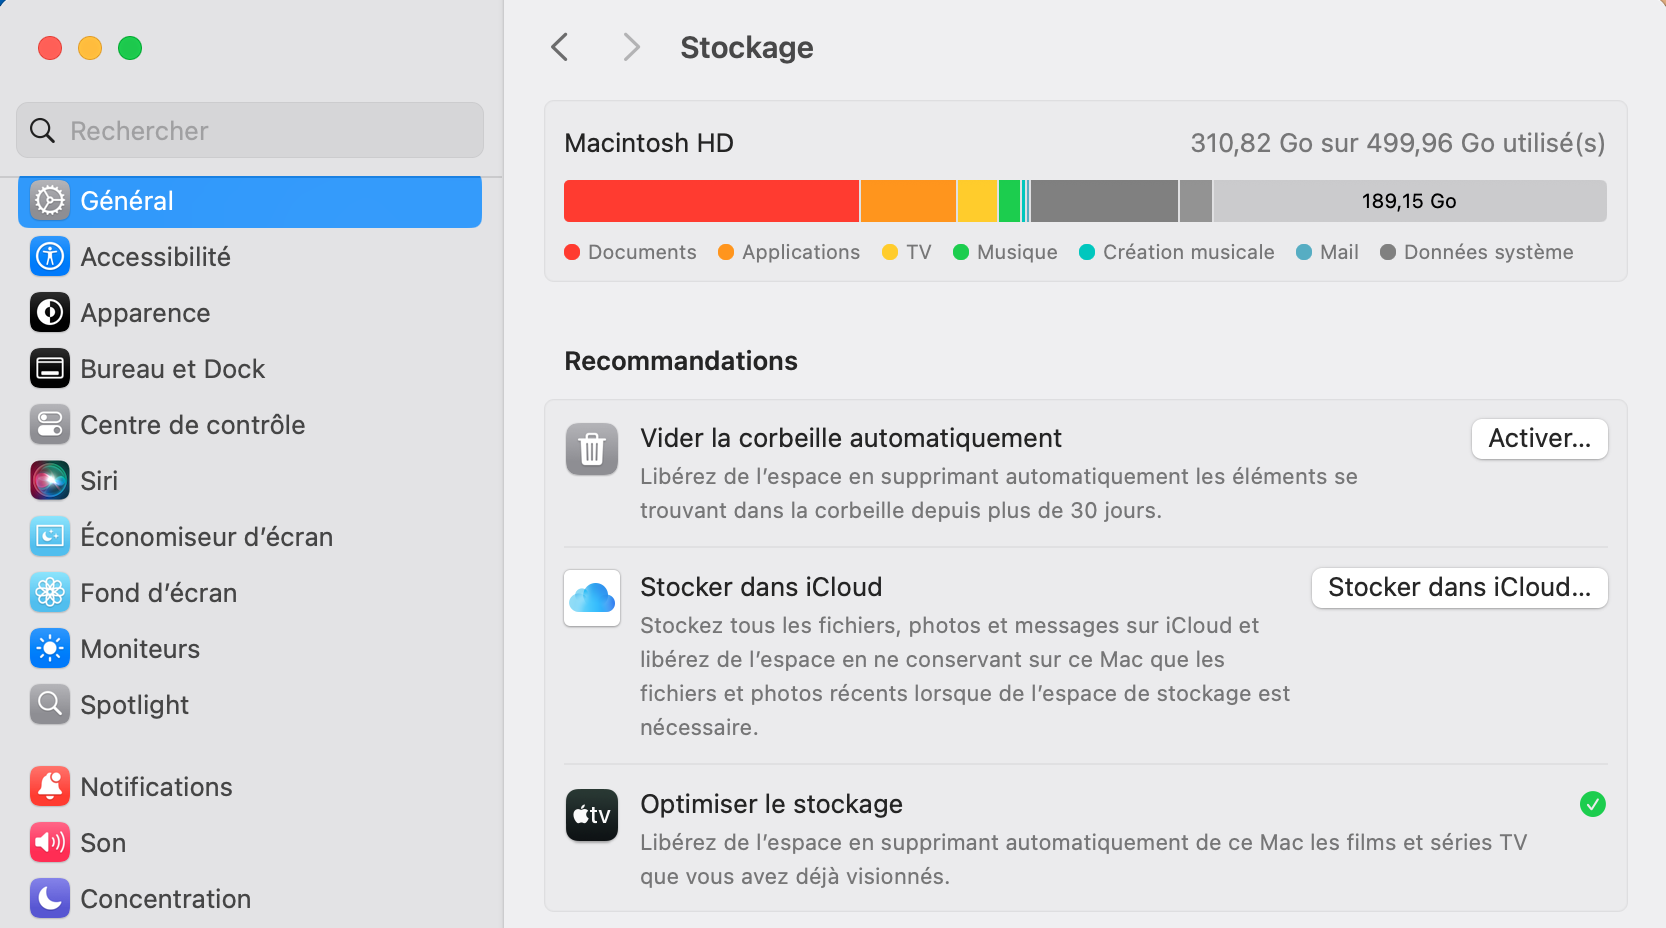Open Centre de contrôle settings
This screenshot has width=1666, height=928.
[192, 424]
